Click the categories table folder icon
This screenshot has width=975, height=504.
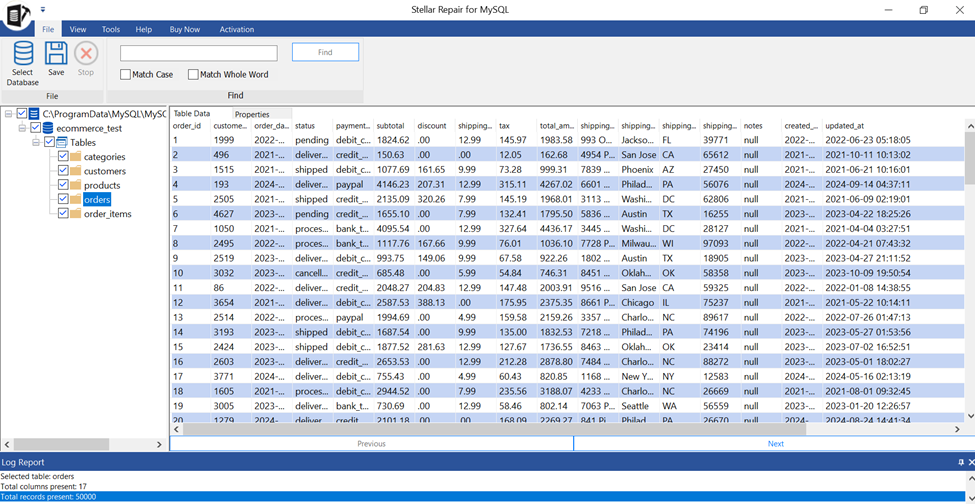click(x=76, y=157)
